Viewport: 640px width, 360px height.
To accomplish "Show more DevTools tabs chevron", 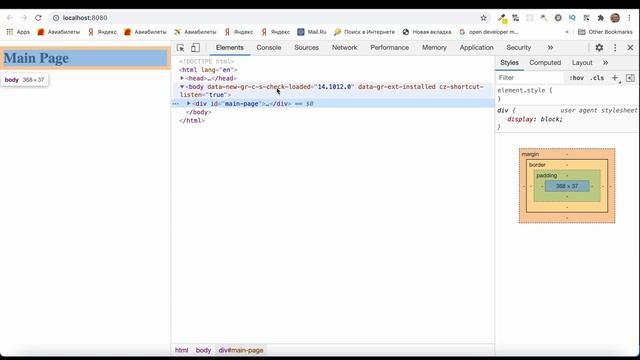I will [550, 47].
